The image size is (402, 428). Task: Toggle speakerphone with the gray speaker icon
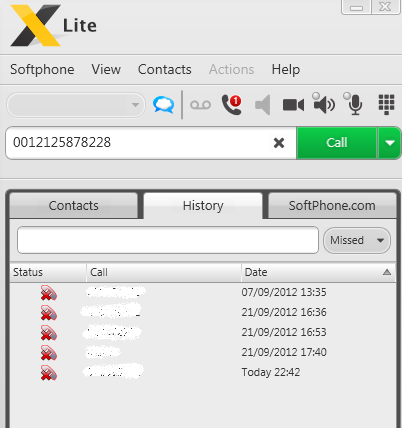point(262,105)
